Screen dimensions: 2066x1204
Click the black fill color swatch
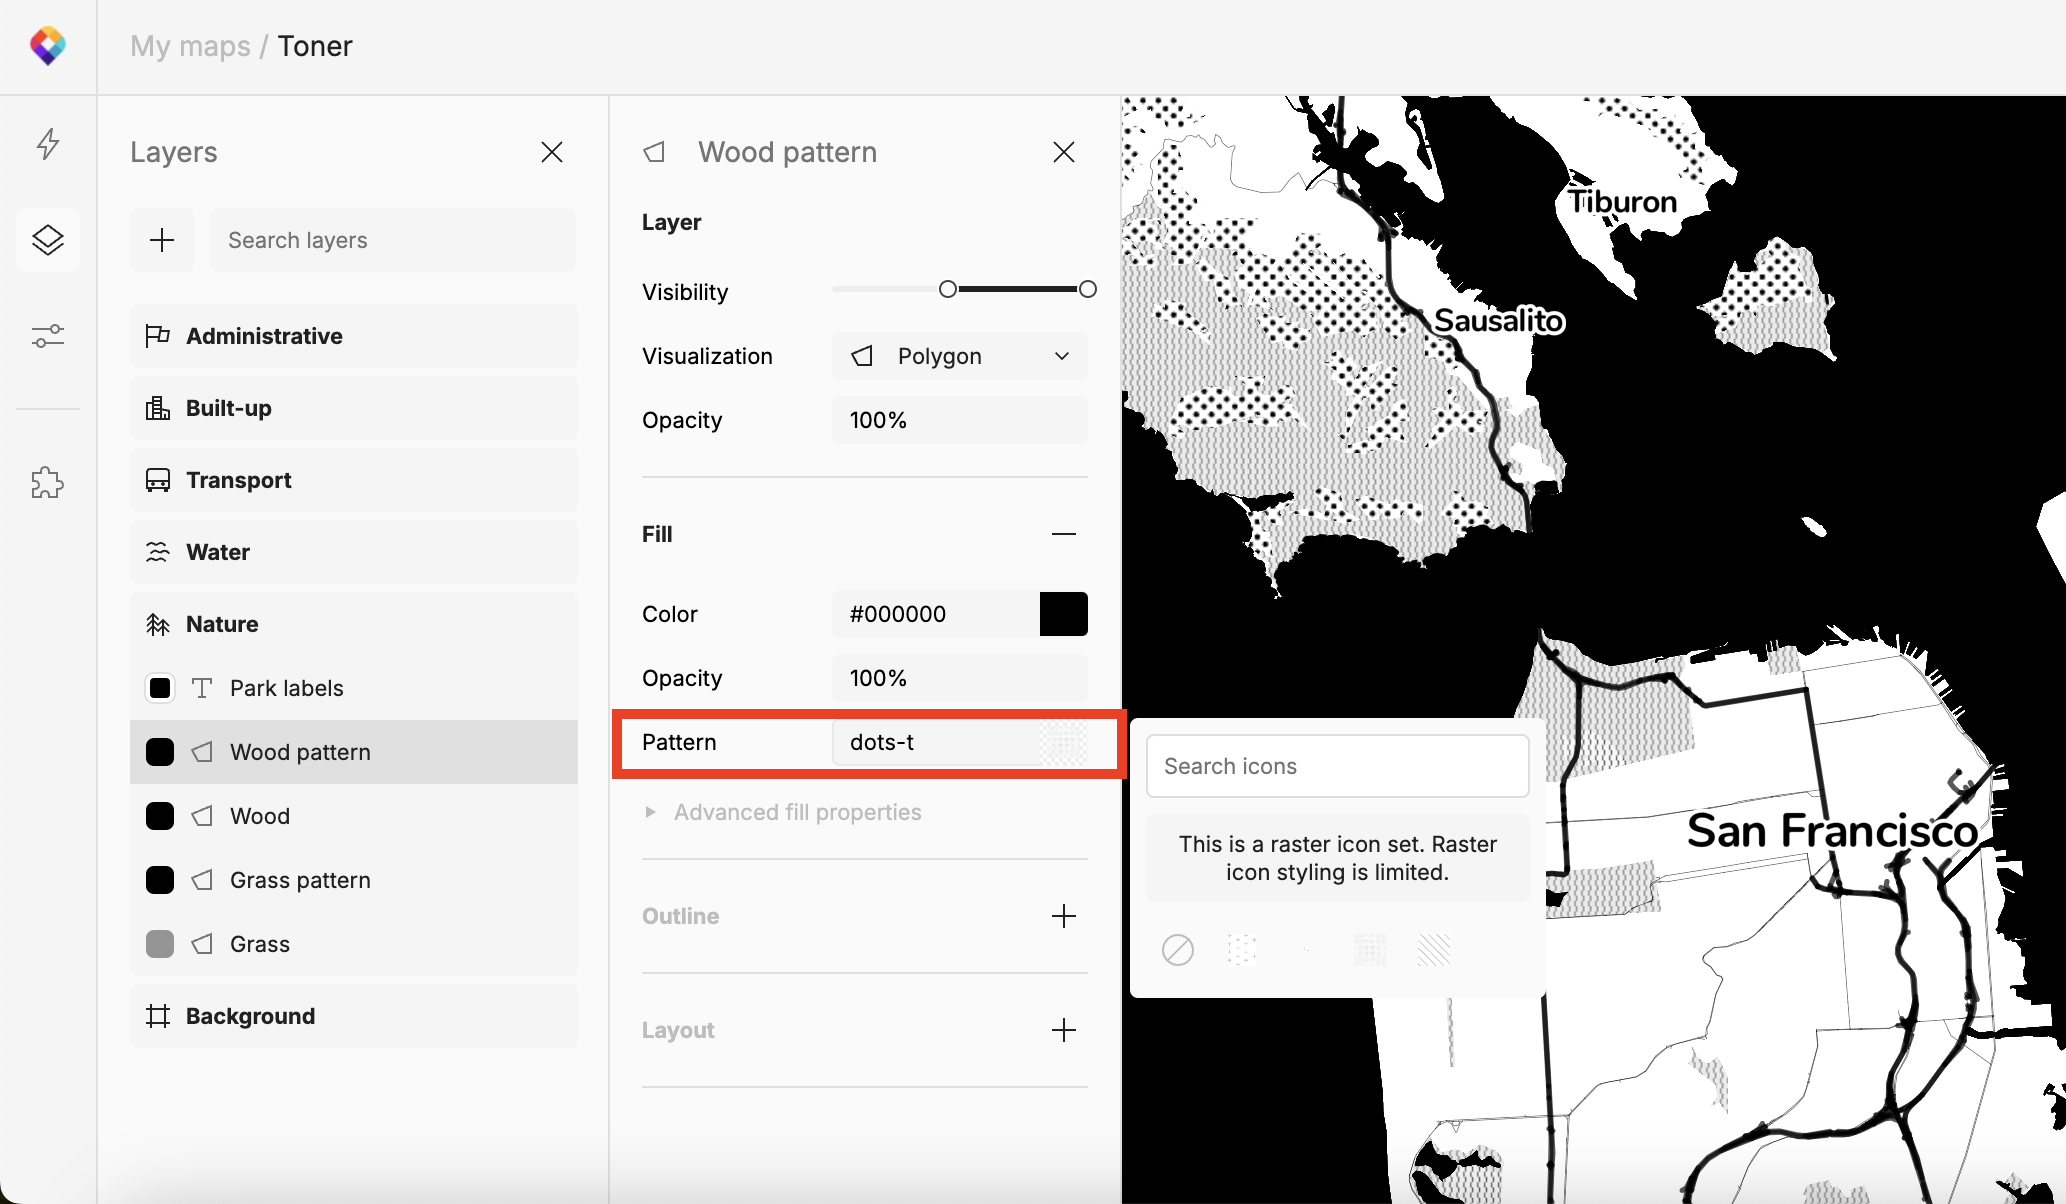click(x=1063, y=614)
